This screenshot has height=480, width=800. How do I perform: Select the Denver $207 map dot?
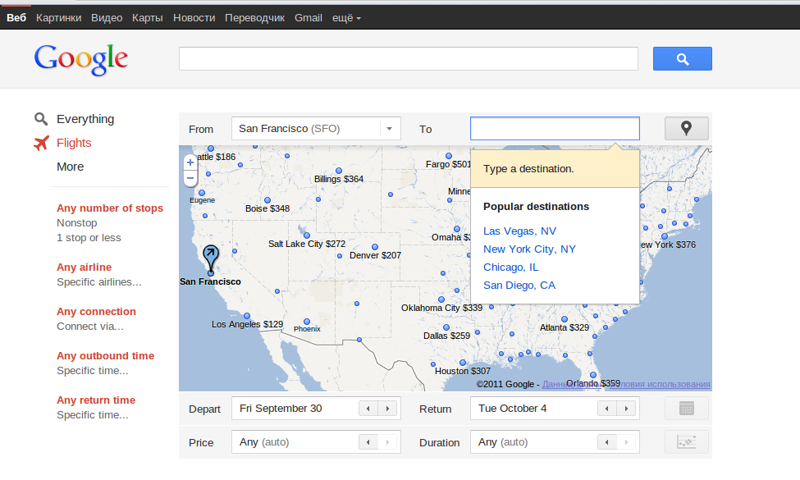tap(375, 247)
